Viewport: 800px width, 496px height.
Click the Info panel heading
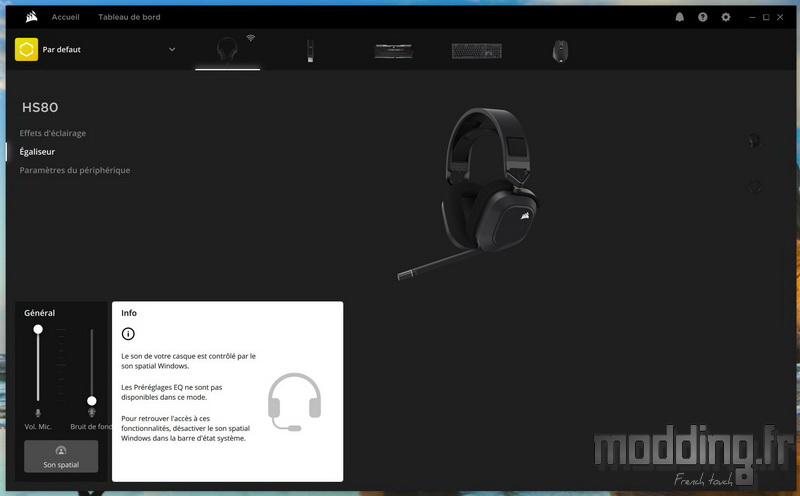click(129, 313)
